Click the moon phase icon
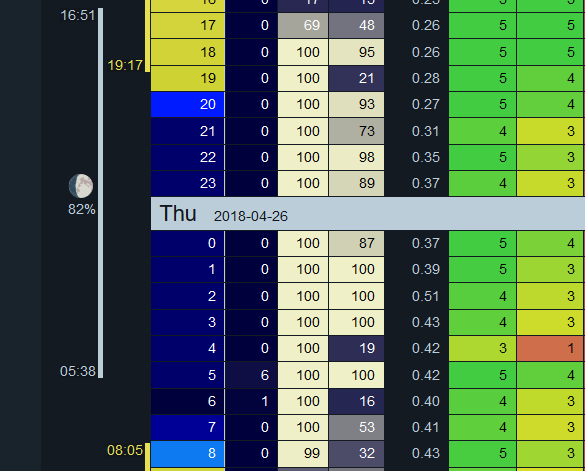 pos(81,186)
